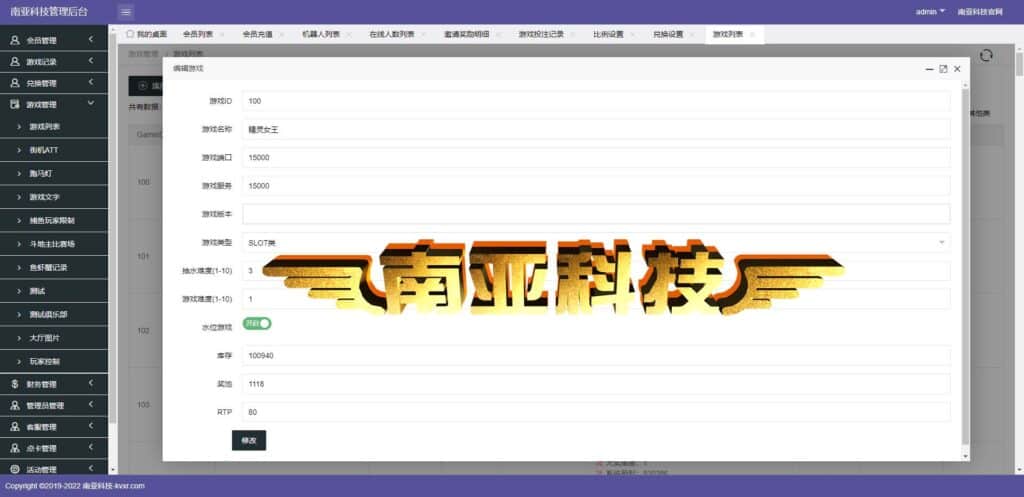Click the 南亚科技管理后台 header title
Image resolution: width=1024 pixels, height=497 pixels.
49,12
